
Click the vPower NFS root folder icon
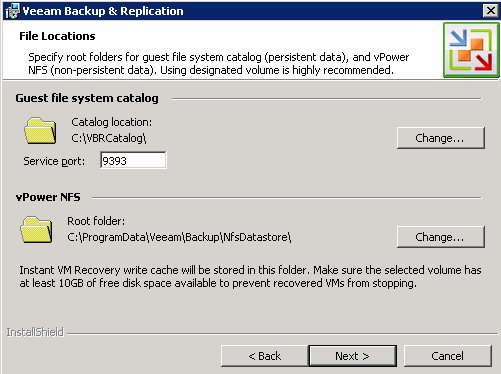pyautogui.click(x=36, y=230)
